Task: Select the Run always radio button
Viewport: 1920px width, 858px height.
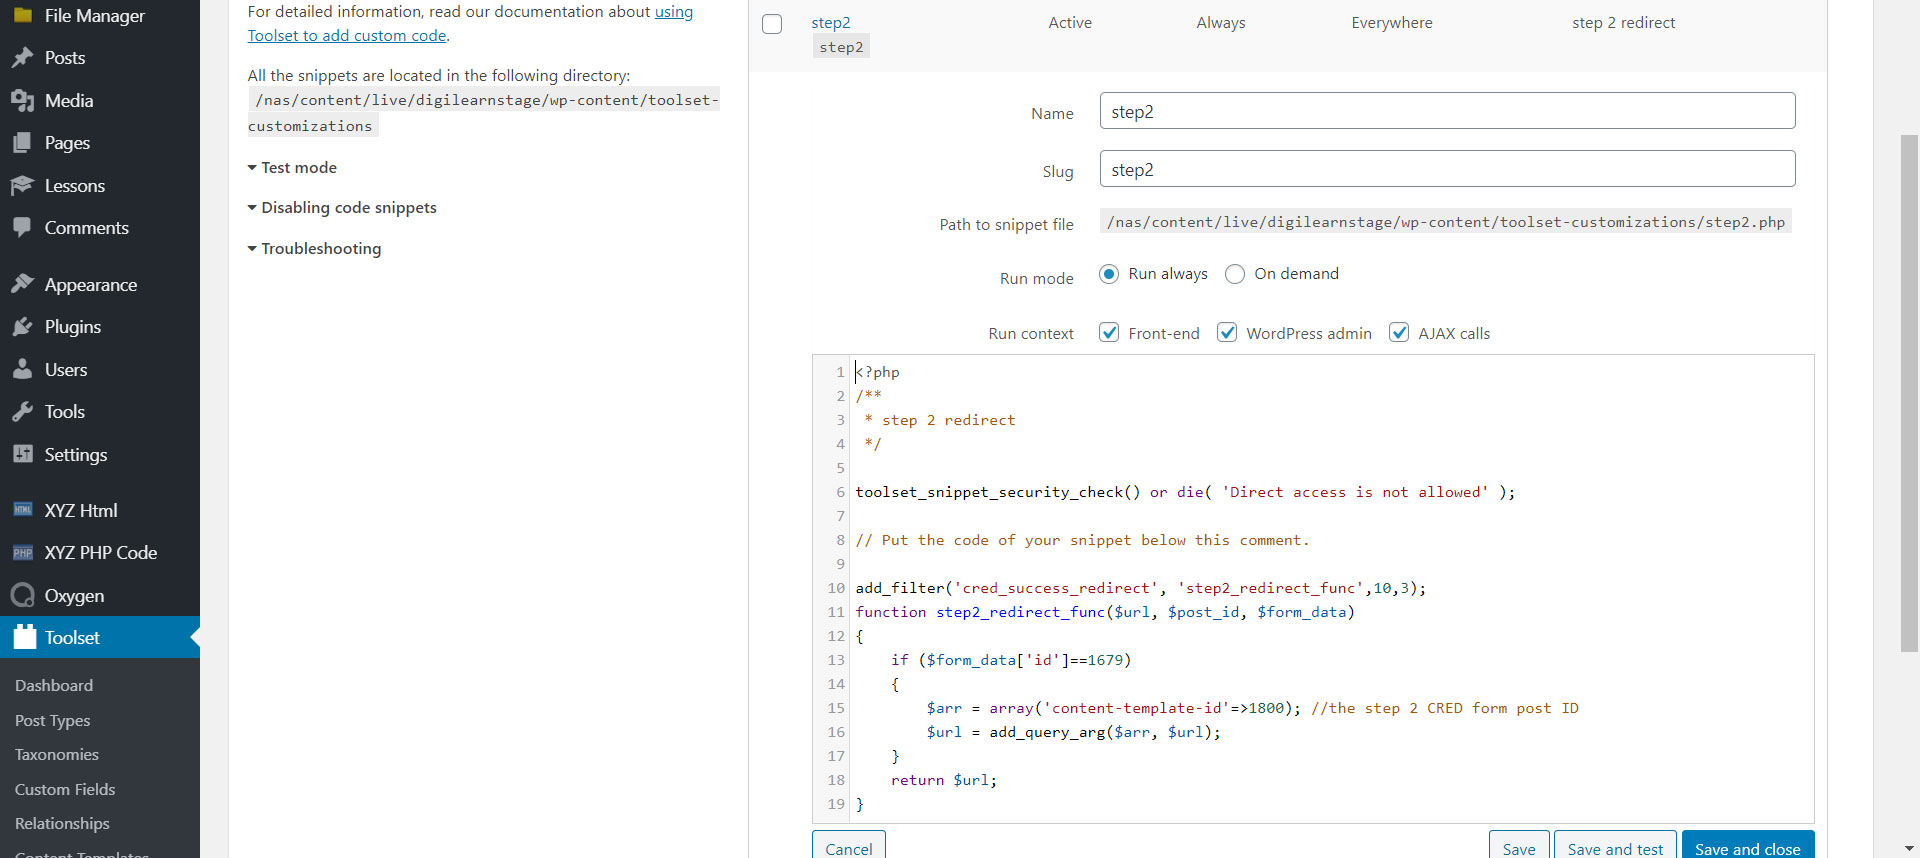Action: pyautogui.click(x=1109, y=274)
